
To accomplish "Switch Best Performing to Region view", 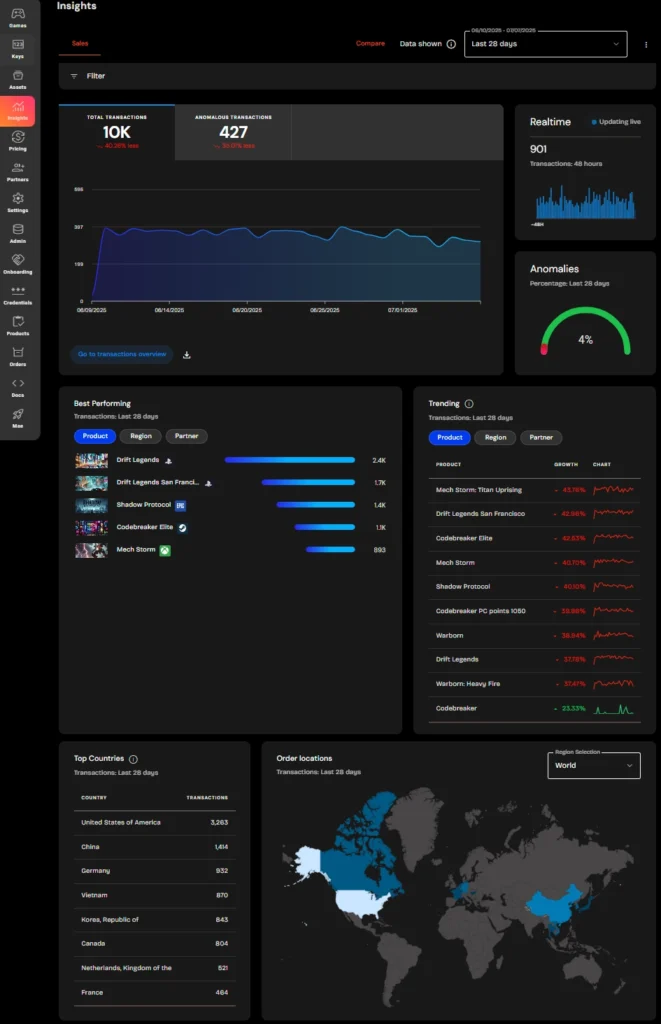I will click(141, 436).
